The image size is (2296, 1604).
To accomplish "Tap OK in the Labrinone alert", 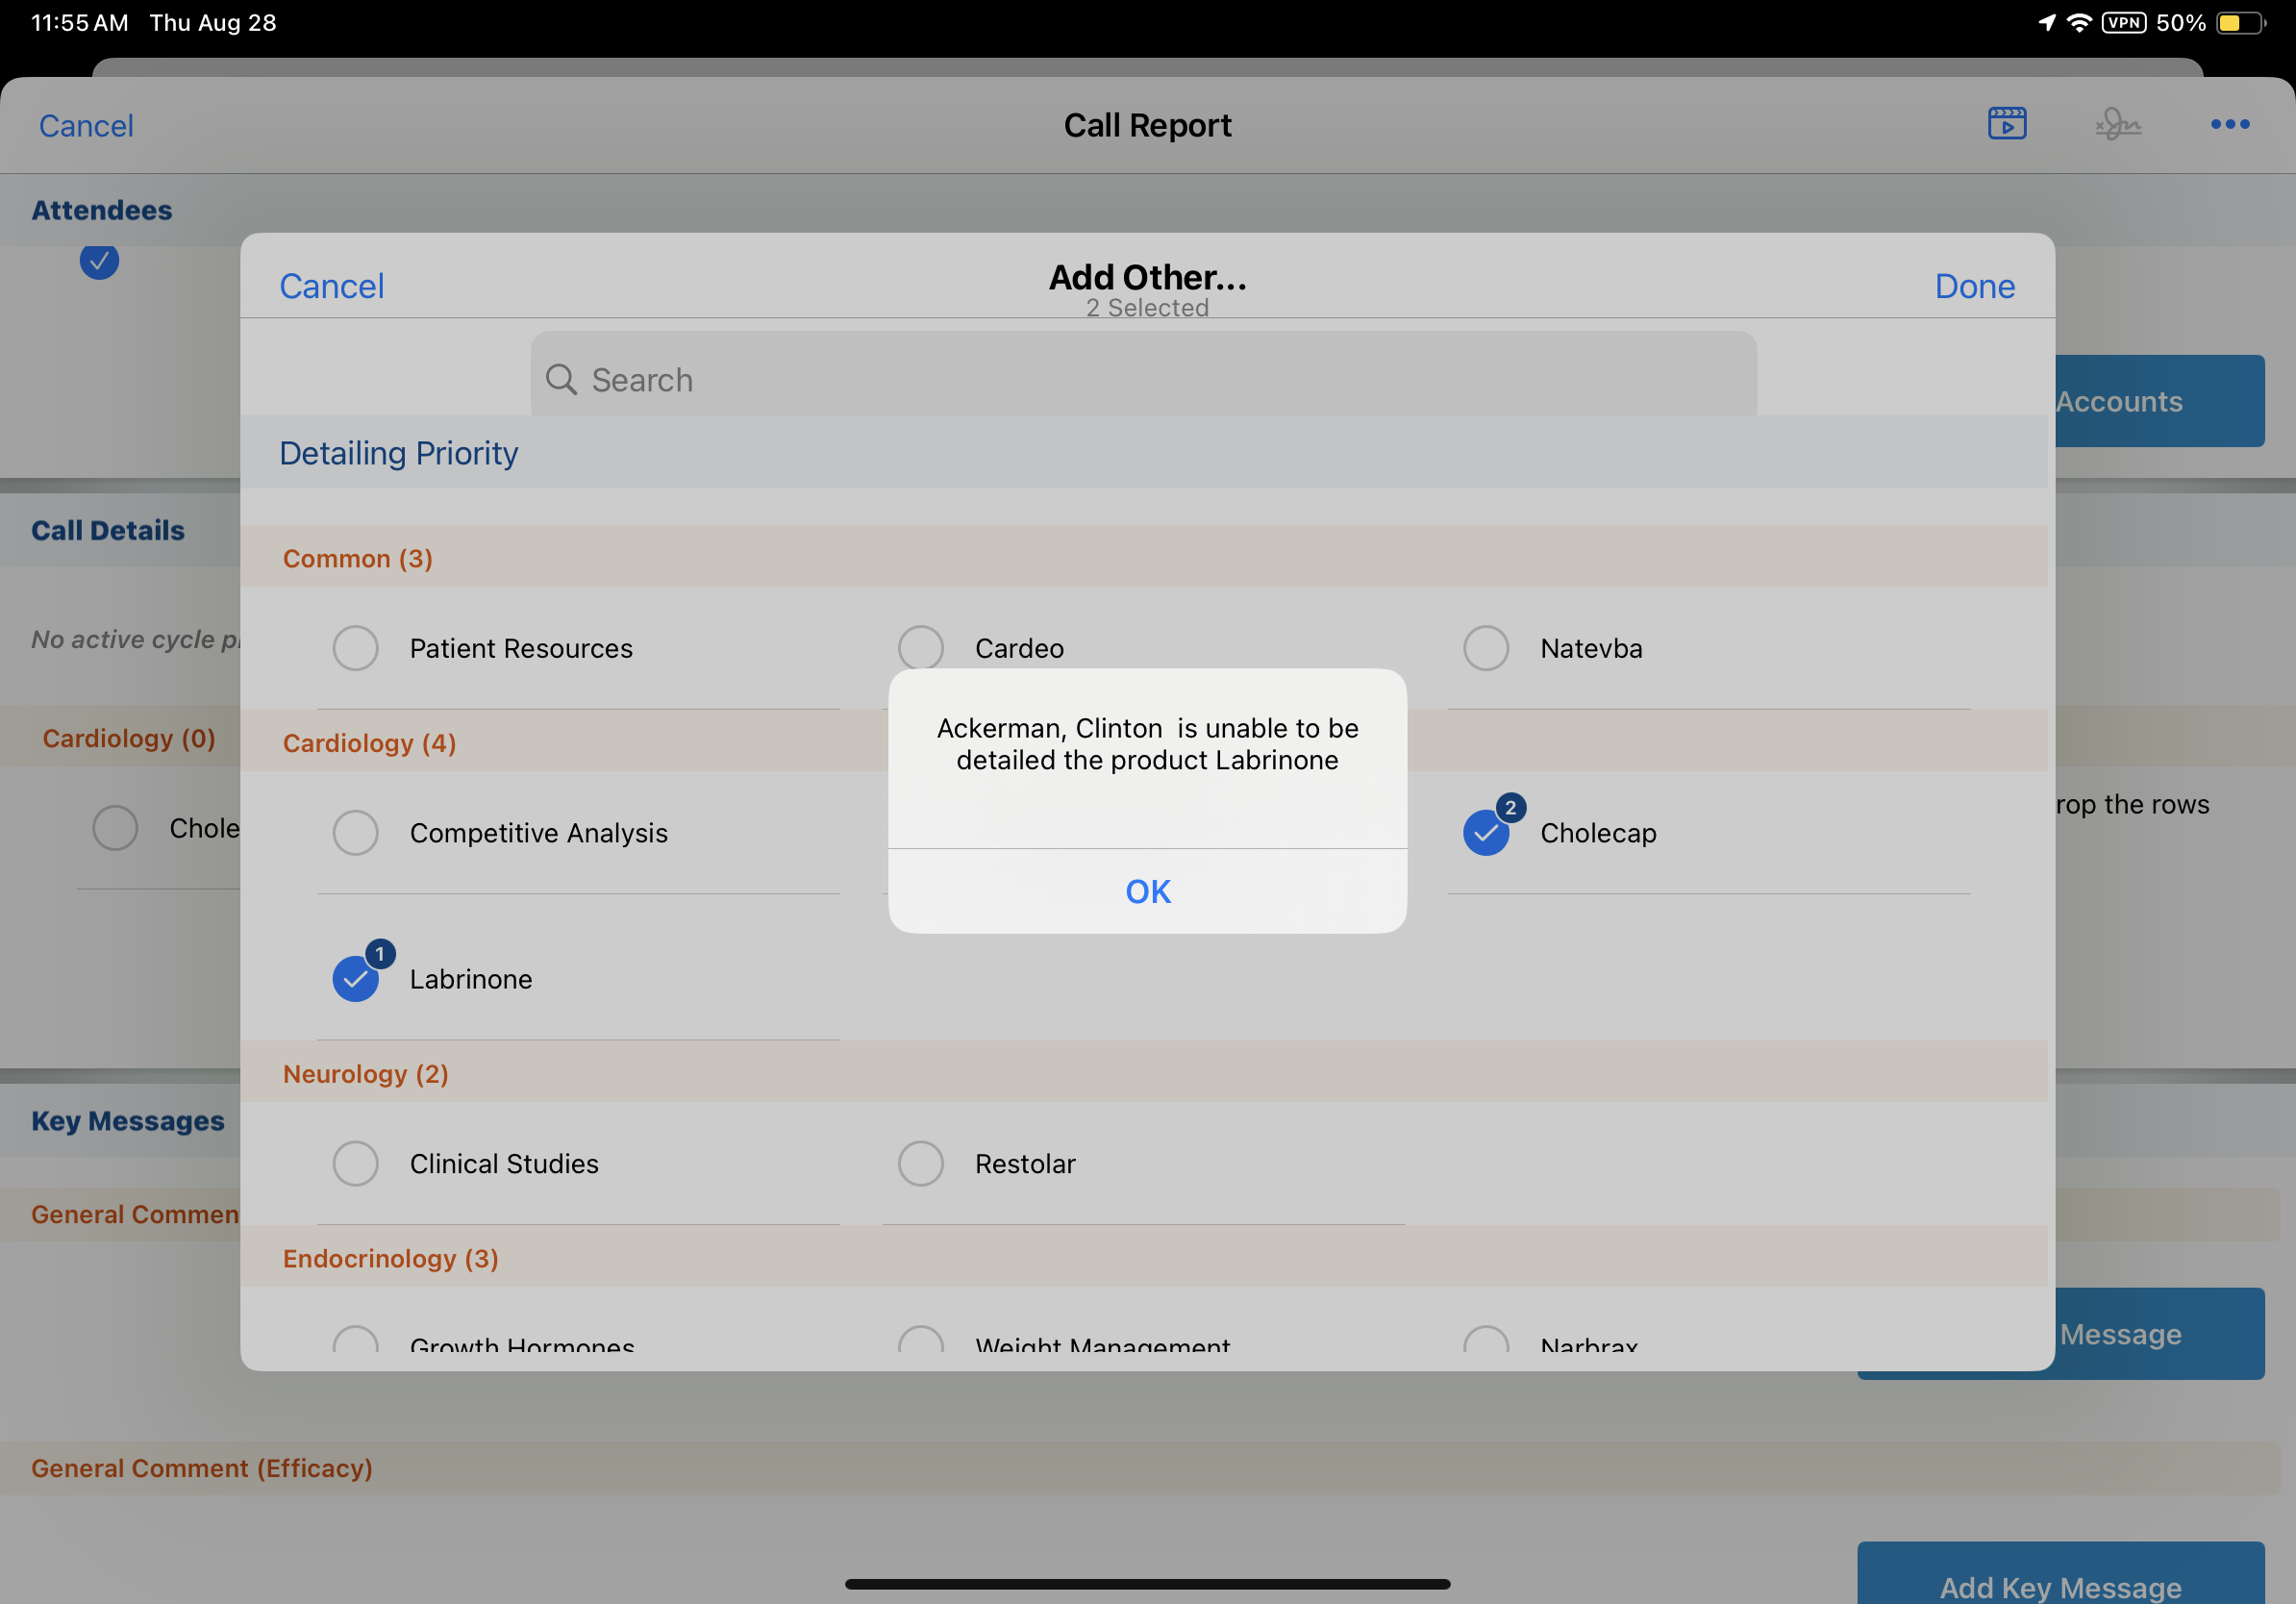I will tap(1147, 890).
